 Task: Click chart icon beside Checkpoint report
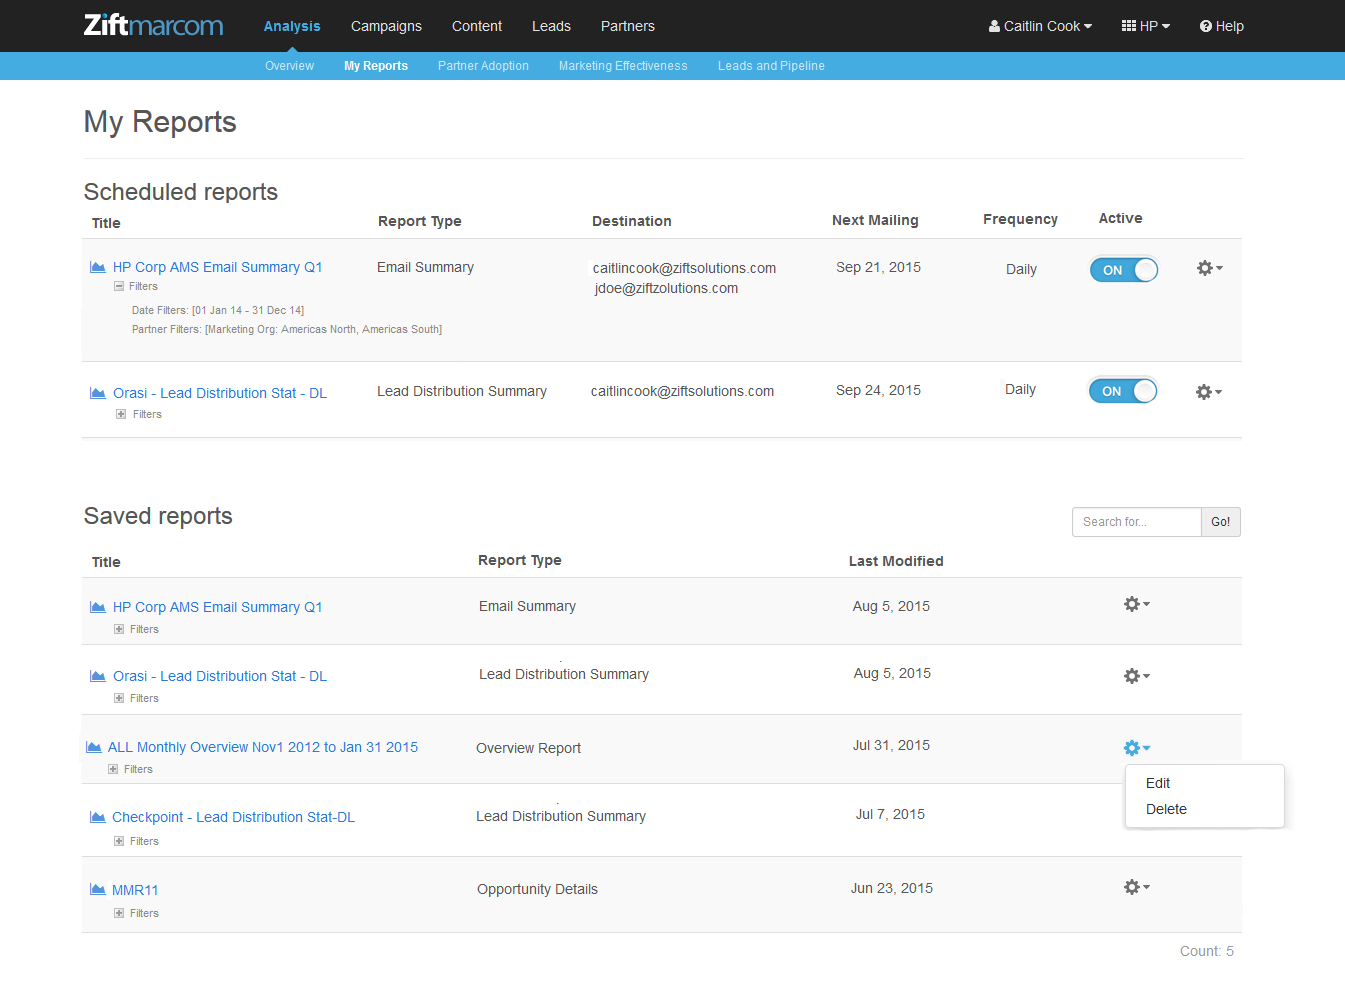[98, 817]
